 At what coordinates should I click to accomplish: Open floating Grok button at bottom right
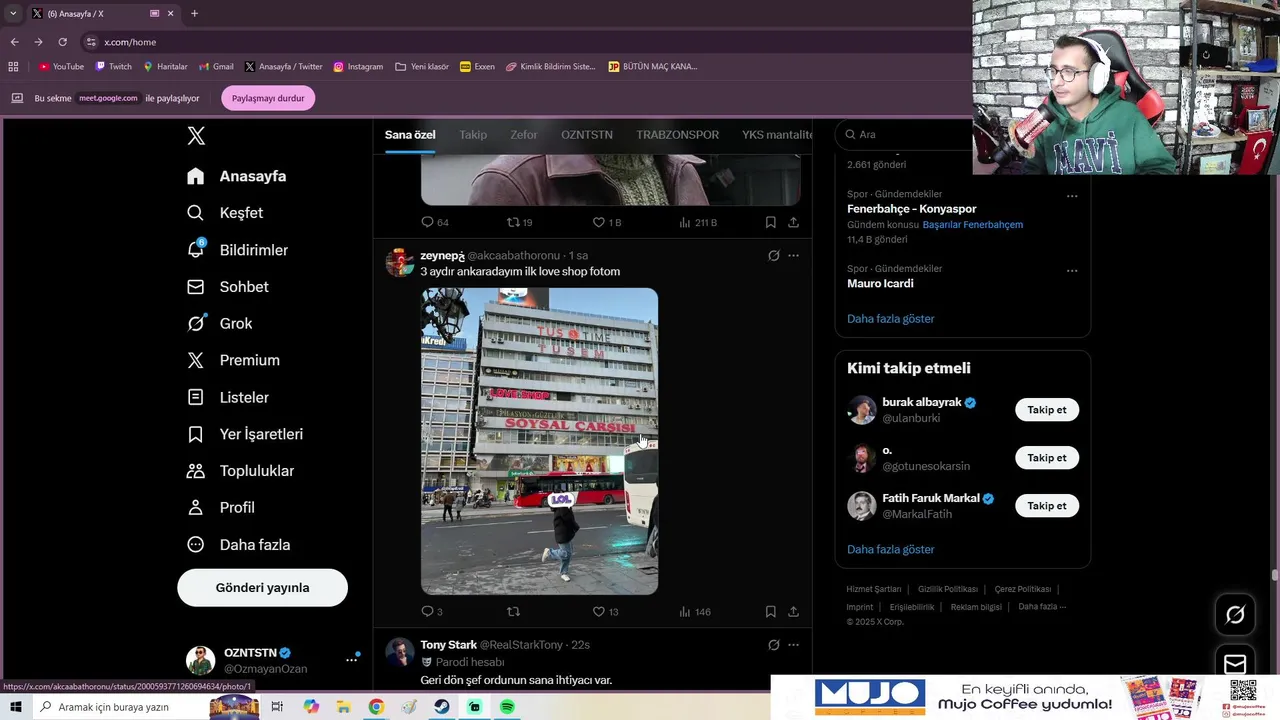tap(1235, 615)
